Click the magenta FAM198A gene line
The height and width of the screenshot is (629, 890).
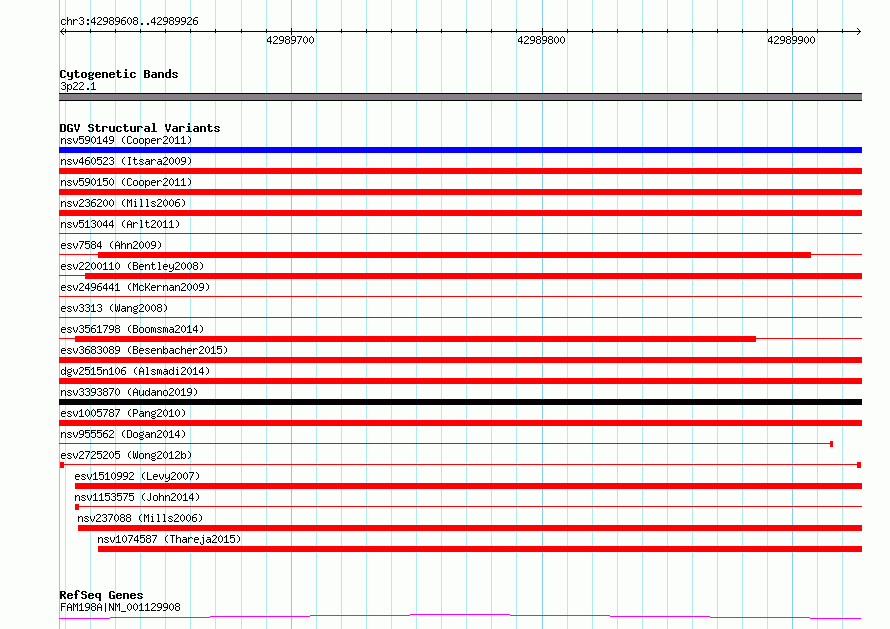click(460, 617)
